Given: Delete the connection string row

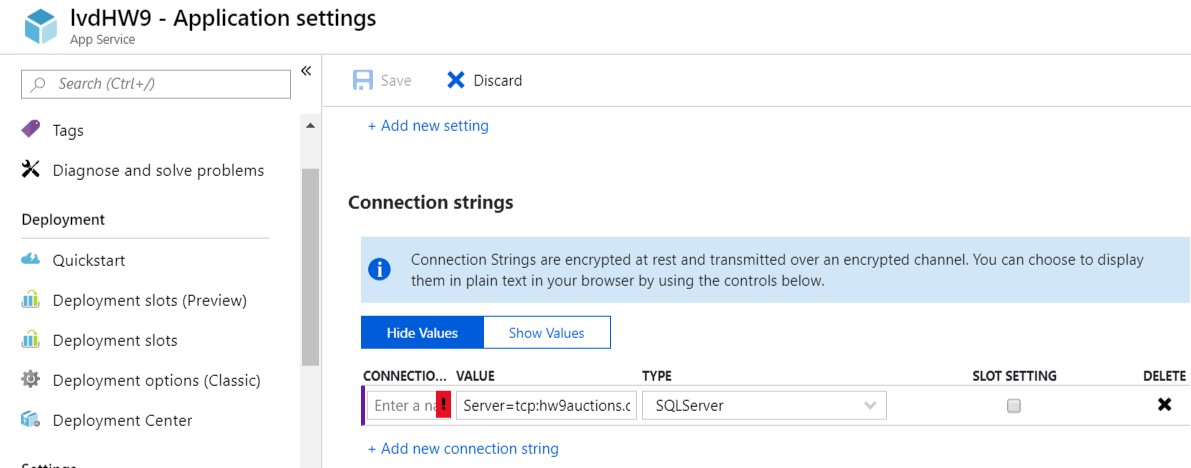Looking at the screenshot, I should (1164, 405).
